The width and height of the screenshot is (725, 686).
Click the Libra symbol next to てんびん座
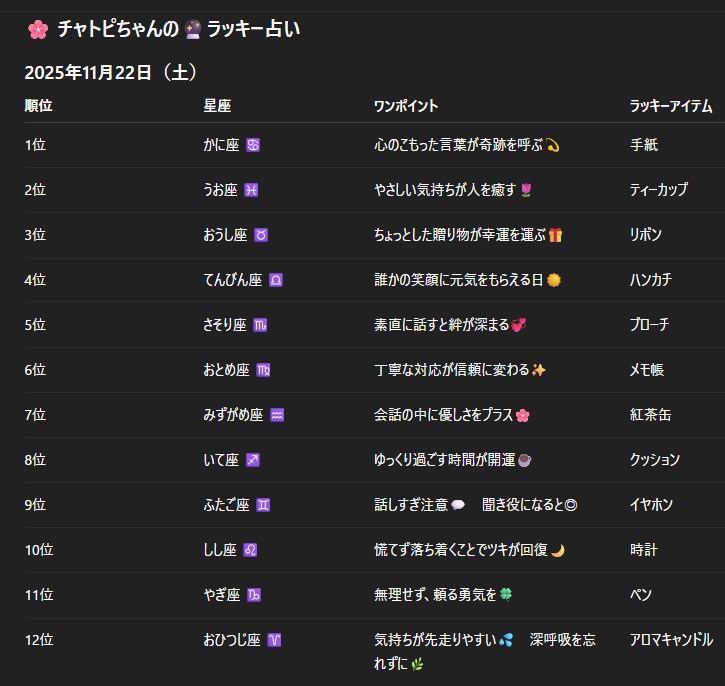[275, 280]
